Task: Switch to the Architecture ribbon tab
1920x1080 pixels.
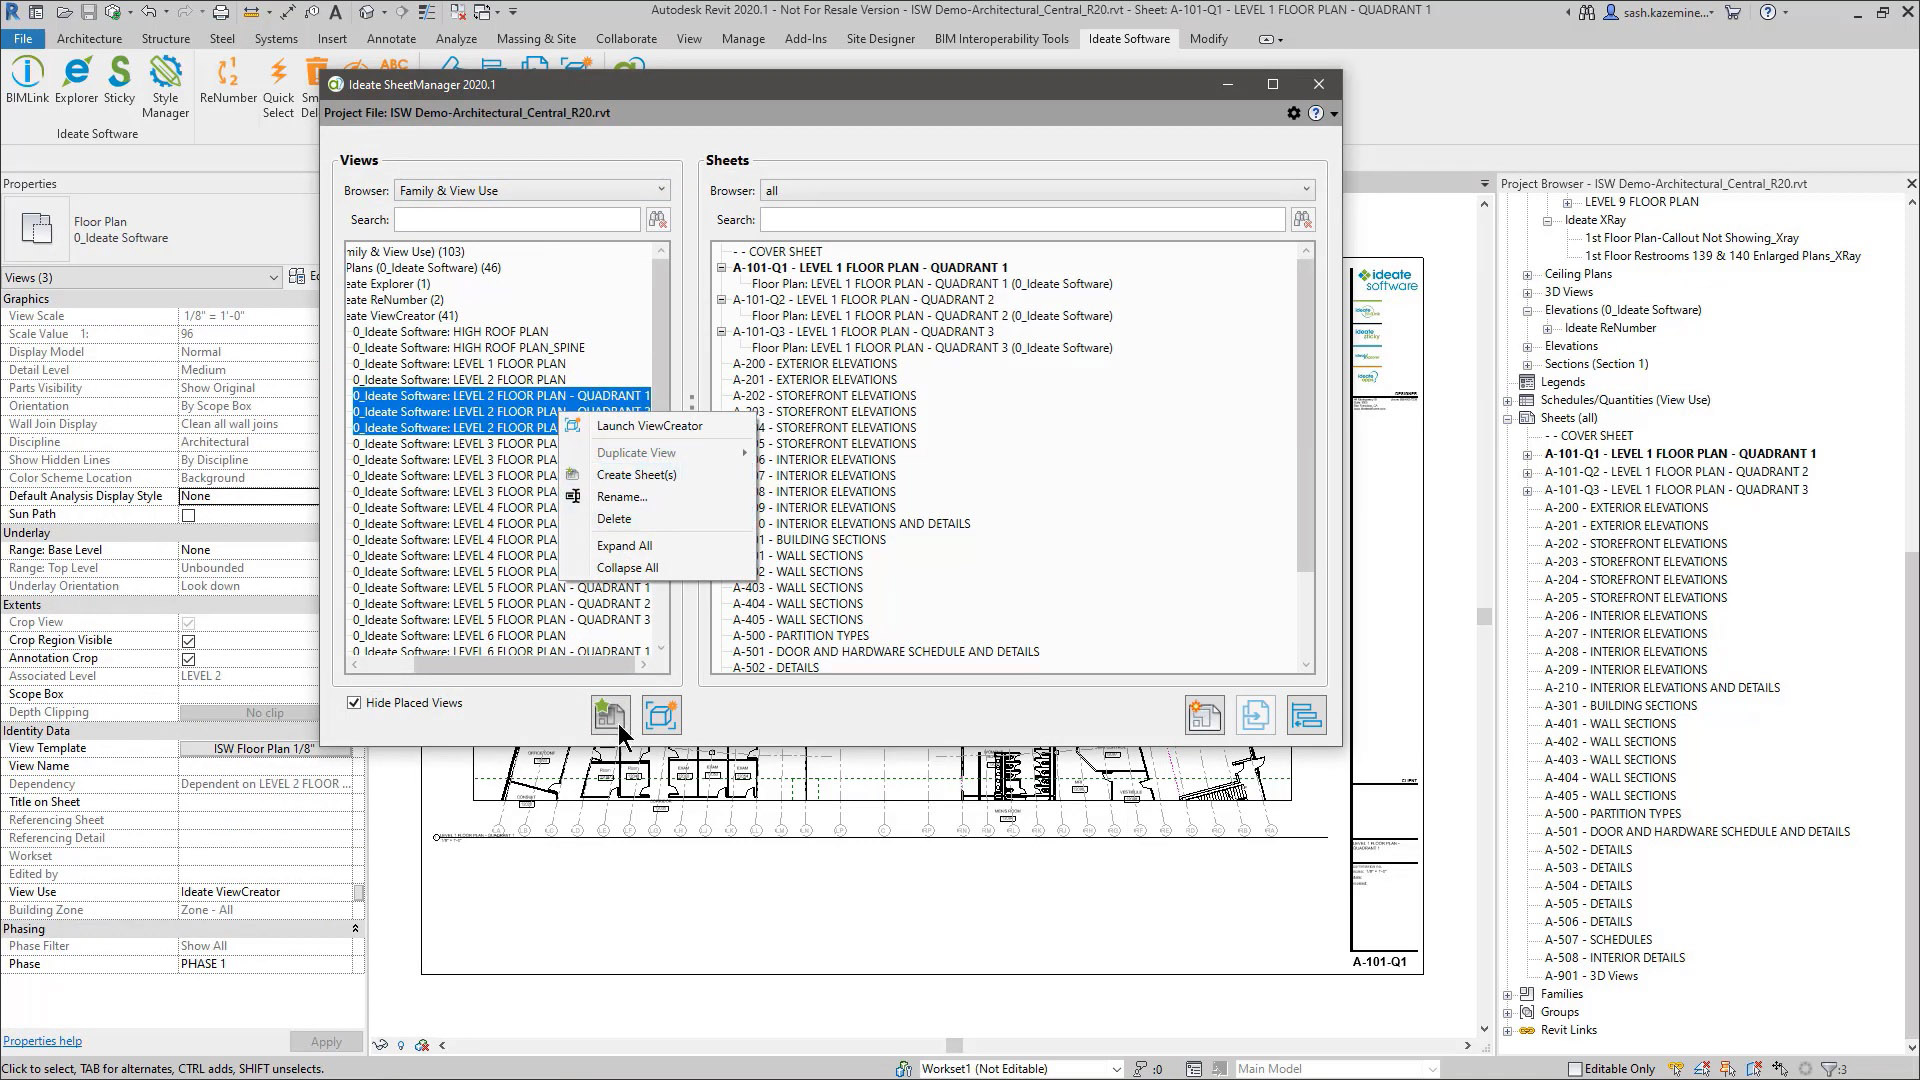Action: point(89,39)
